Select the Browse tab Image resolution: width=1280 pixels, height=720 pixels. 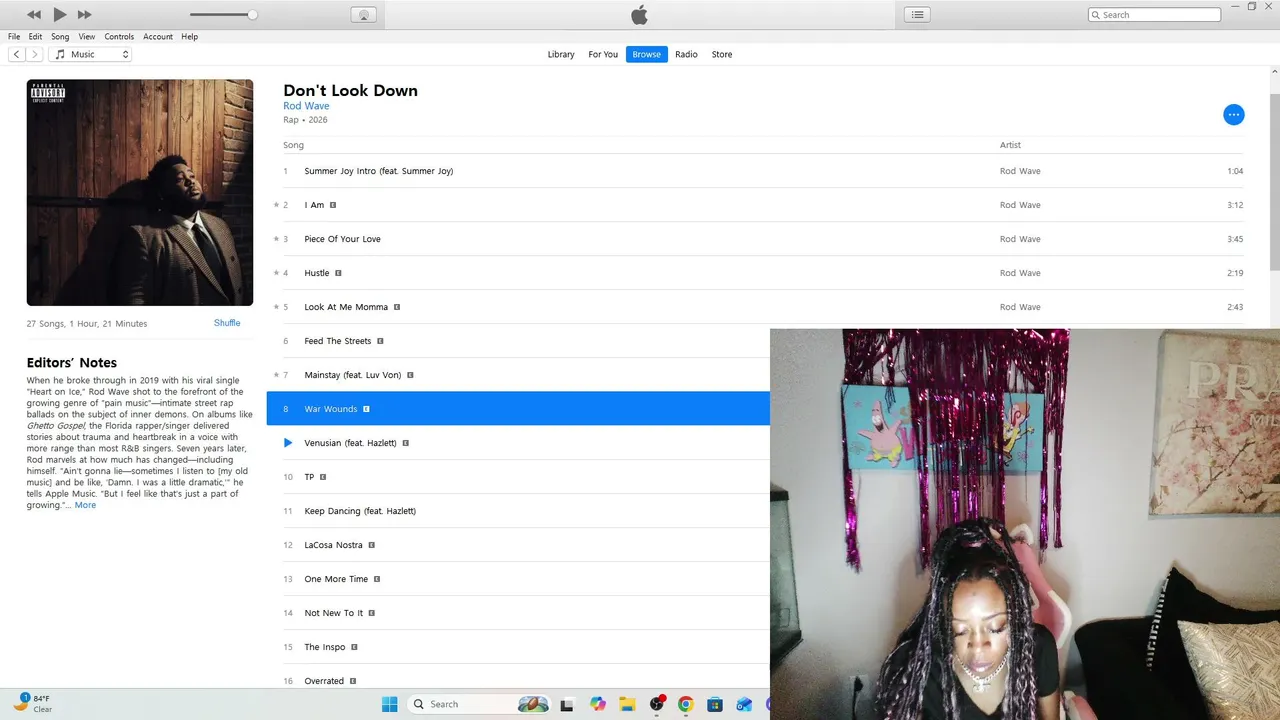[x=646, y=54]
